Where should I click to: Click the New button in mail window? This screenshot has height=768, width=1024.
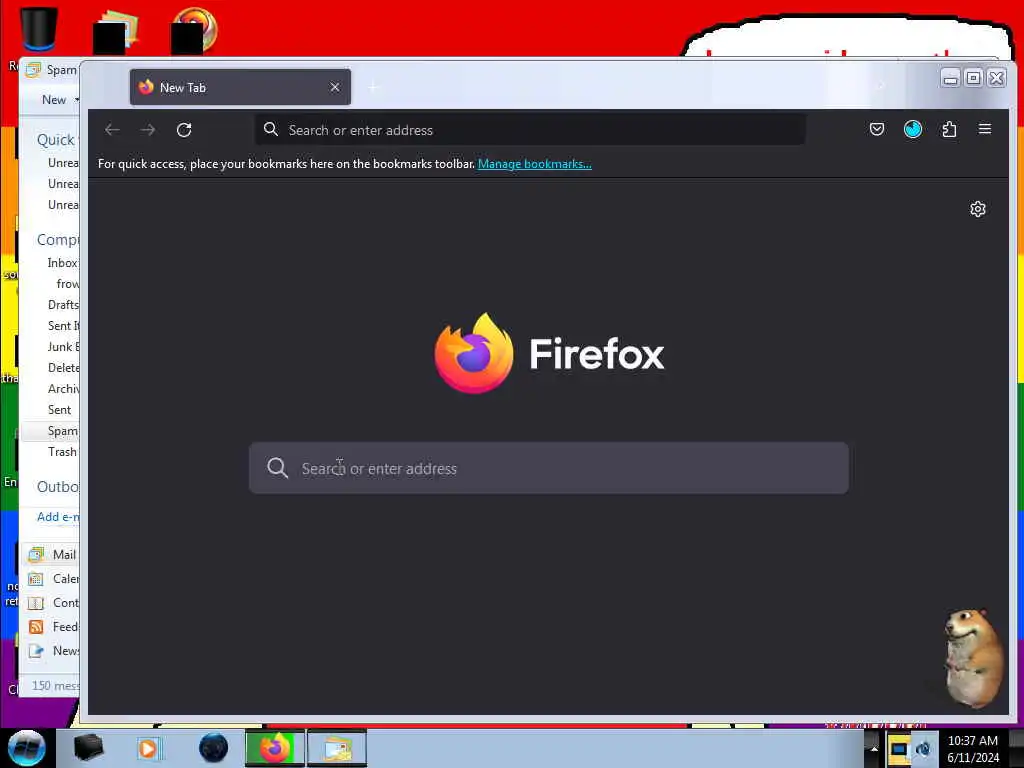(54, 100)
